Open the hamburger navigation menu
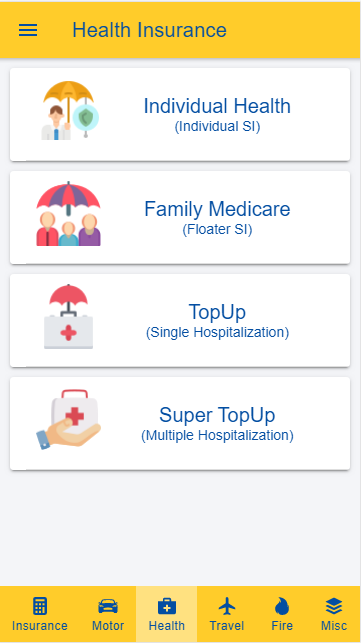 click(28, 30)
